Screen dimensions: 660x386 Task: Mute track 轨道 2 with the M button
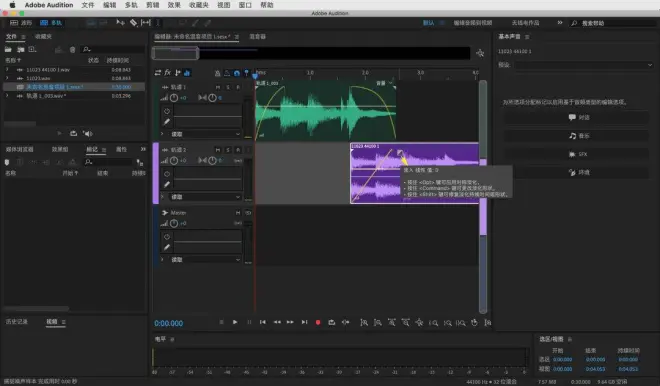218,150
